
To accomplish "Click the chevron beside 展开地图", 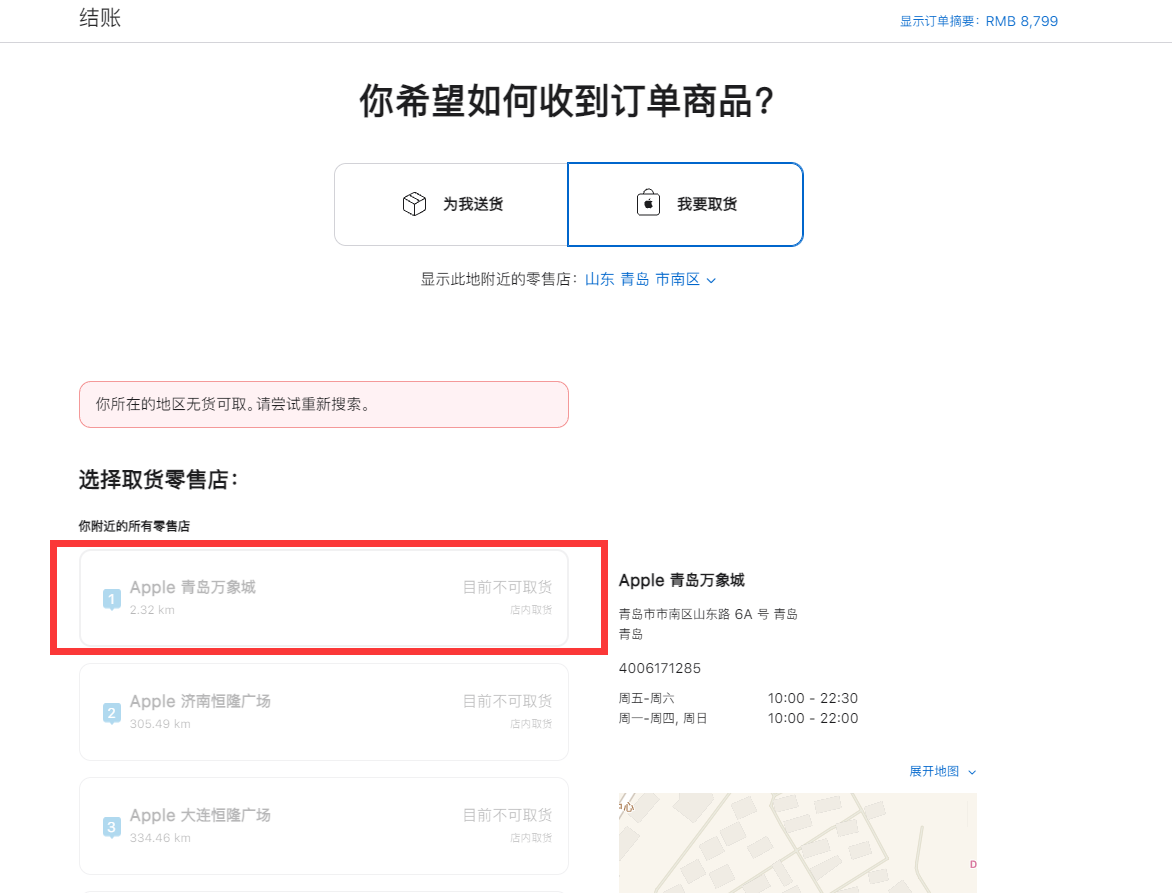I will tap(972, 772).
